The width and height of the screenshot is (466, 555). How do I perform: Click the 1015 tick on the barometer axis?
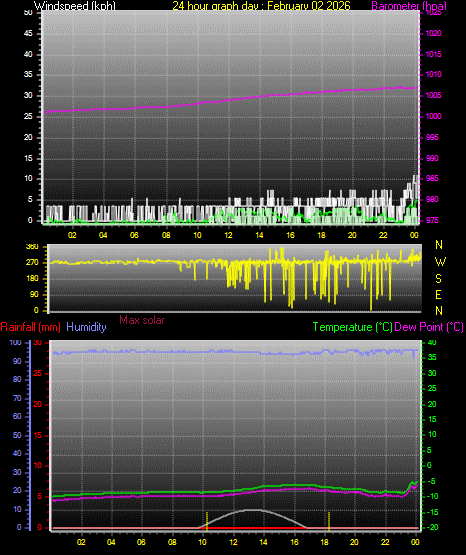coord(433,54)
